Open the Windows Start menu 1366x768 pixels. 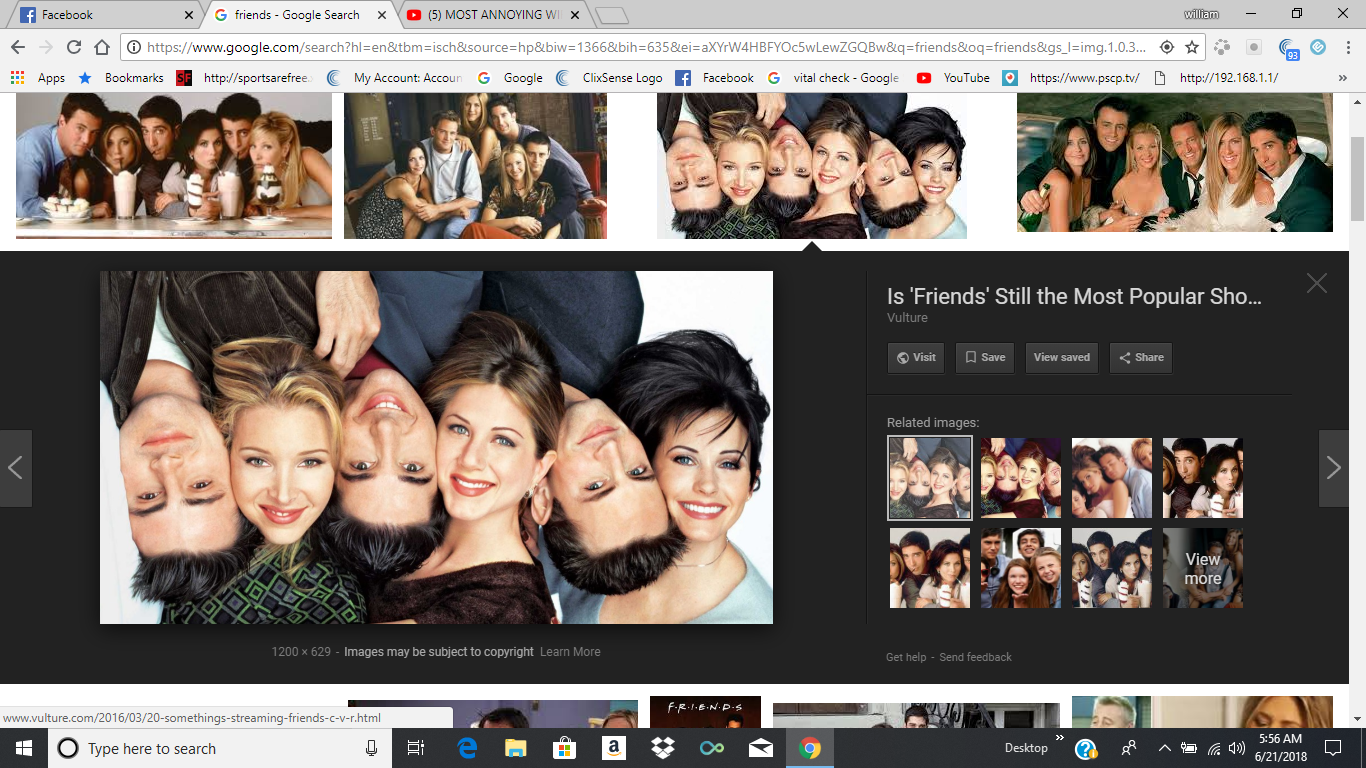point(24,748)
